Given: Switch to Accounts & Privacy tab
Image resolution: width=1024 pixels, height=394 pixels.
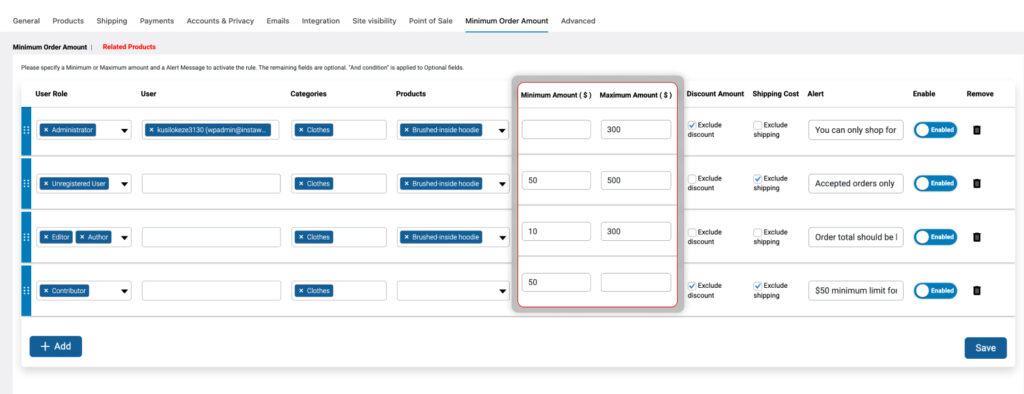Looking at the screenshot, I should (220, 21).
